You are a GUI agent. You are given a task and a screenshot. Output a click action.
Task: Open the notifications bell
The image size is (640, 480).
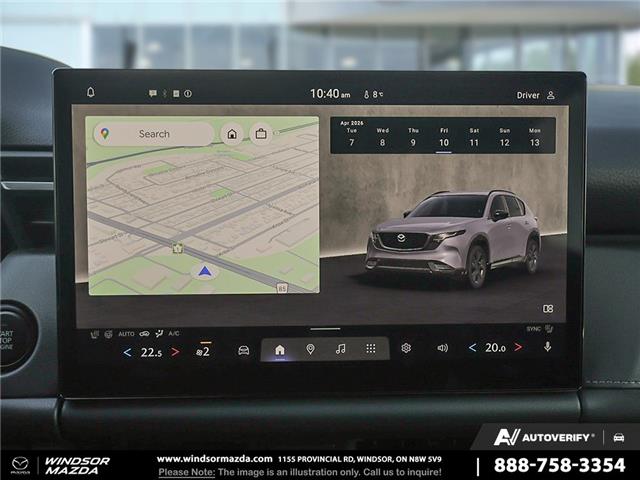[x=91, y=92]
